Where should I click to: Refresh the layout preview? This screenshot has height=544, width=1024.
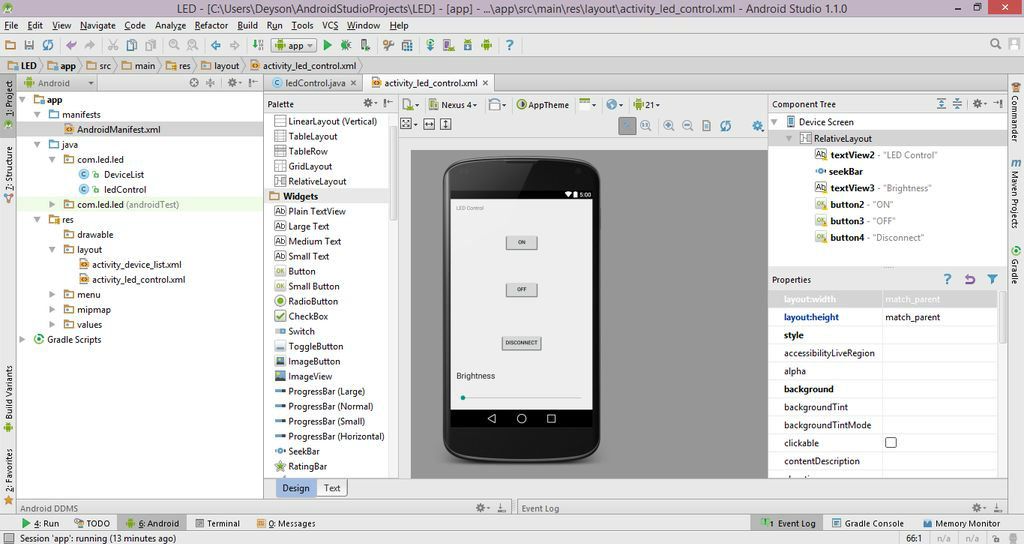pos(726,125)
